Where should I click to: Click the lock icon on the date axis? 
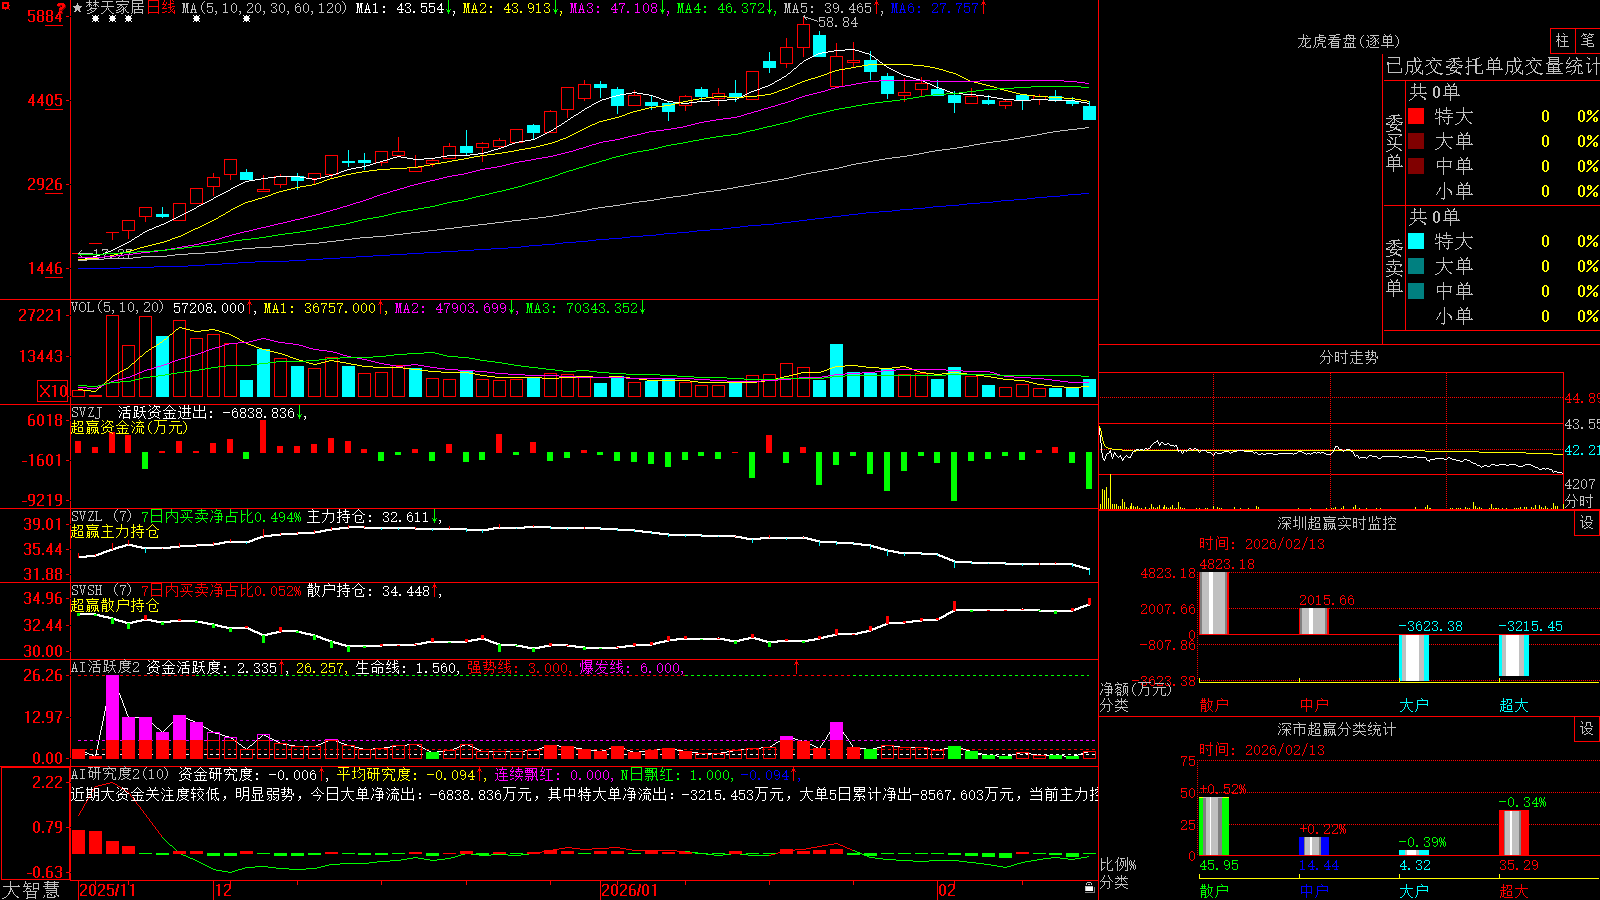(x=1089, y=888)
